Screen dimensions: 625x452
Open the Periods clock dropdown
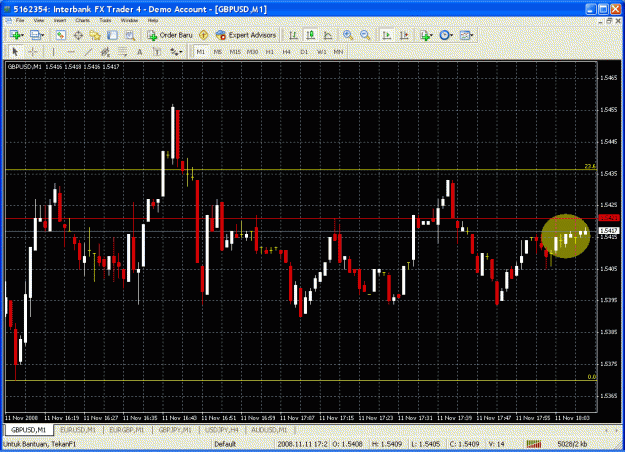[446, 35]
